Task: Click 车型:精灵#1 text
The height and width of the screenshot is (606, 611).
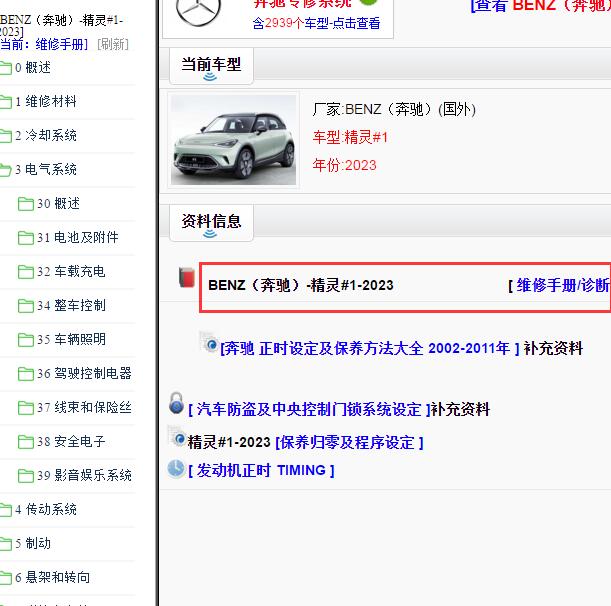Action: click(350, 138)
